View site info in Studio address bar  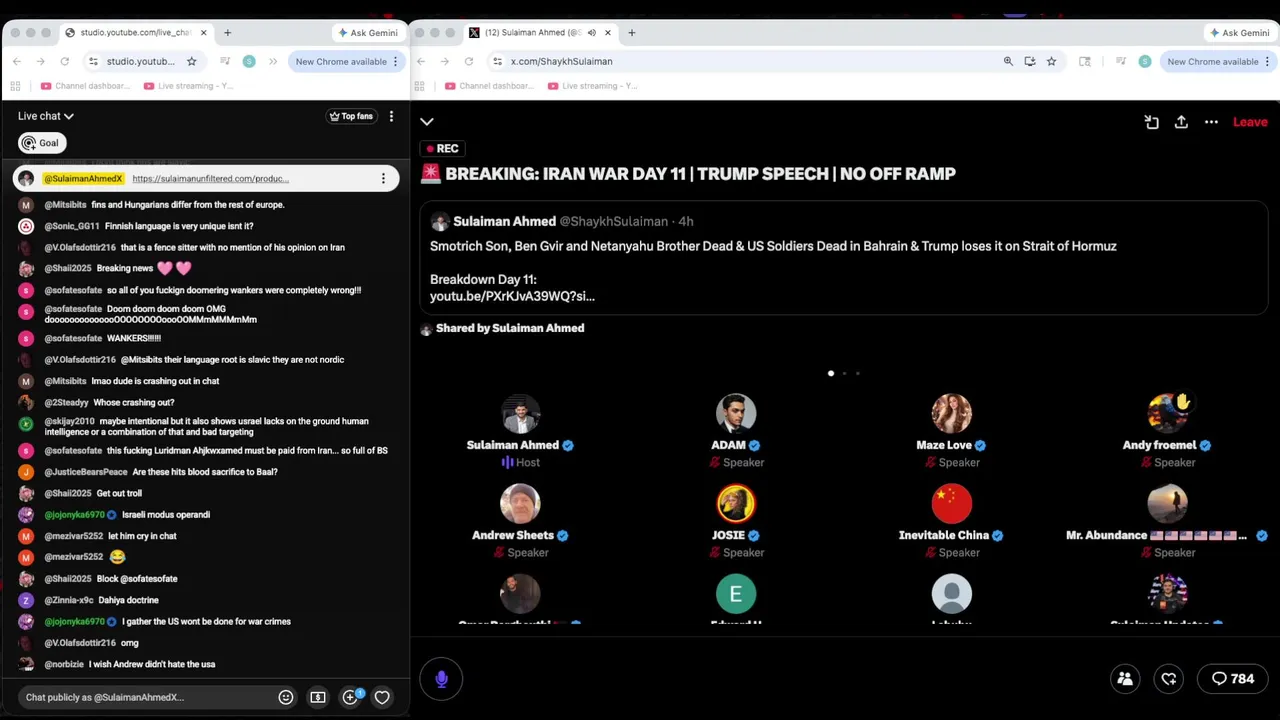[x=93, y=61]
